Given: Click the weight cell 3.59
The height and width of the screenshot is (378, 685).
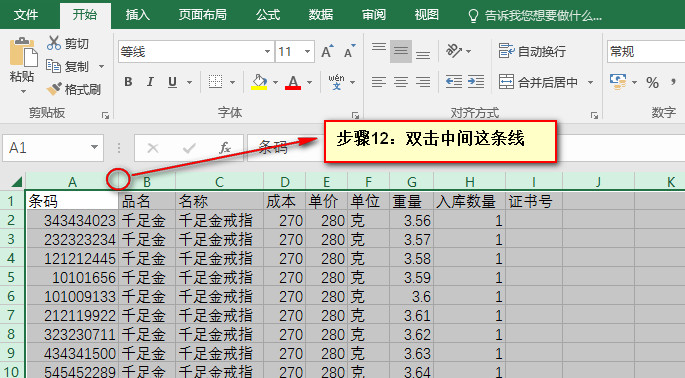Looking at the screenshot, I should coord(412,277).
